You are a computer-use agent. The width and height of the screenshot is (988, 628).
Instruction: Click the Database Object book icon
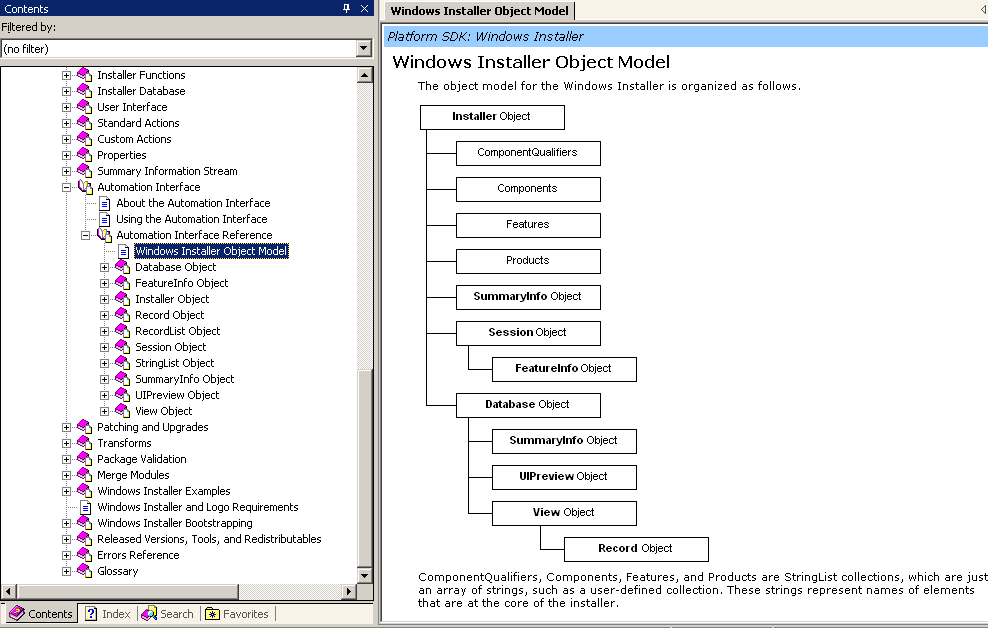(122, 267)
